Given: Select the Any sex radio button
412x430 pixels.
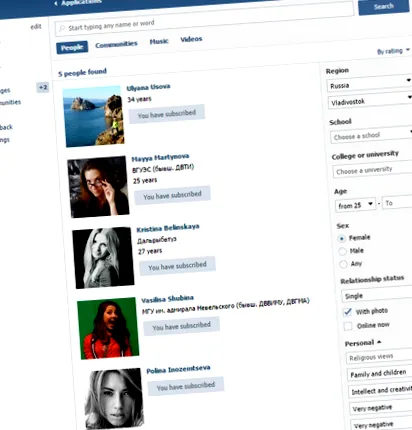Looking at the screenshot, I should [x=343, y=265].
